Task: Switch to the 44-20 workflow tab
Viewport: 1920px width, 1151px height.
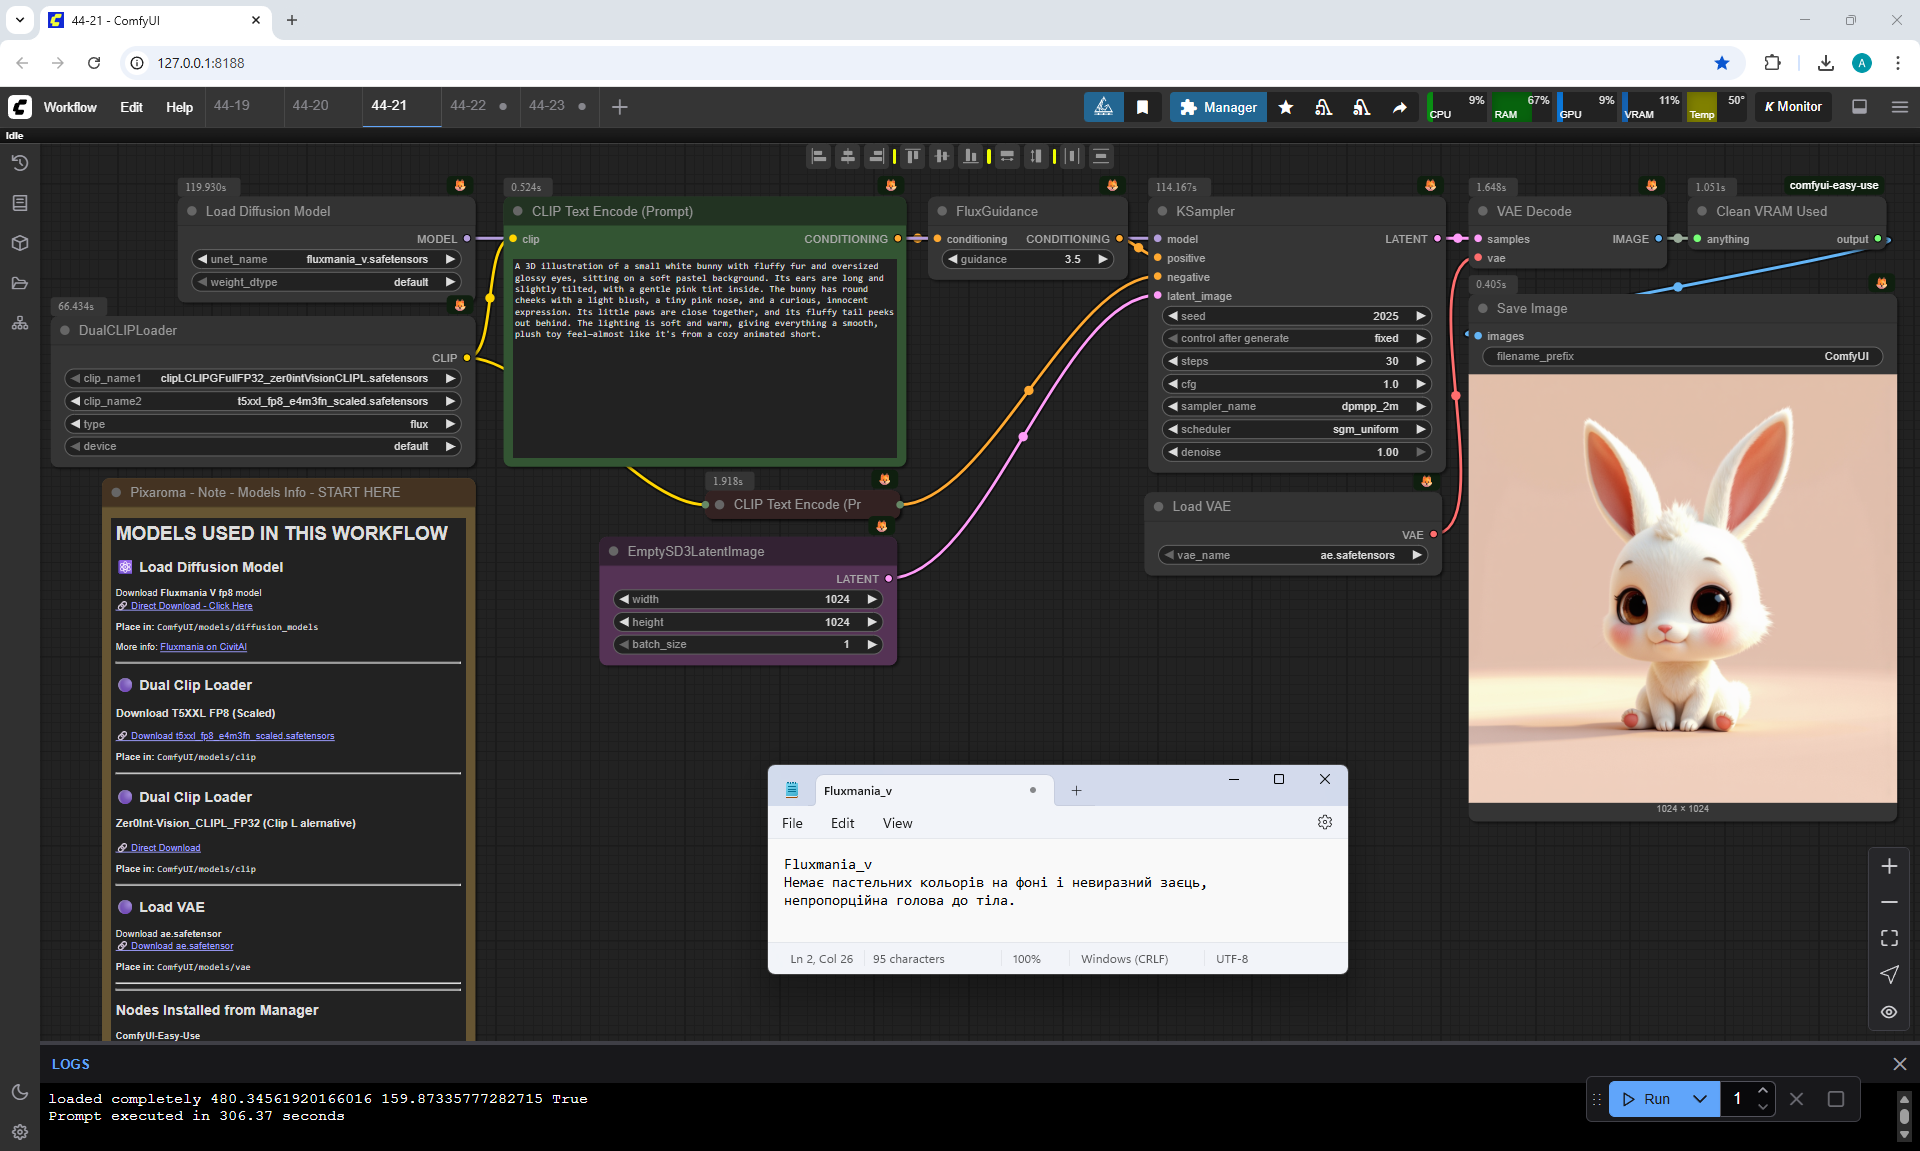Action: point(310,106)
